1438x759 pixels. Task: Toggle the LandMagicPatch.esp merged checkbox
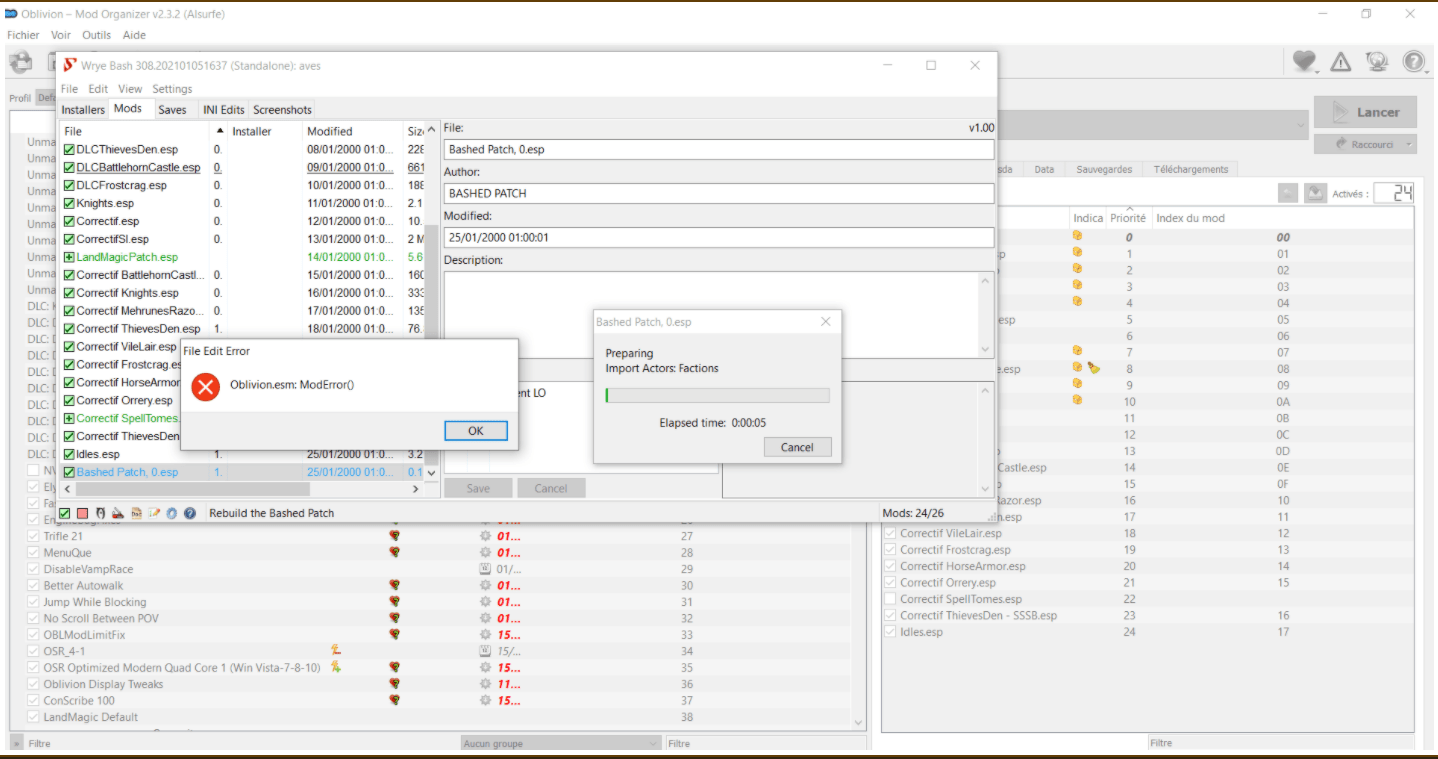coord(69,257)
